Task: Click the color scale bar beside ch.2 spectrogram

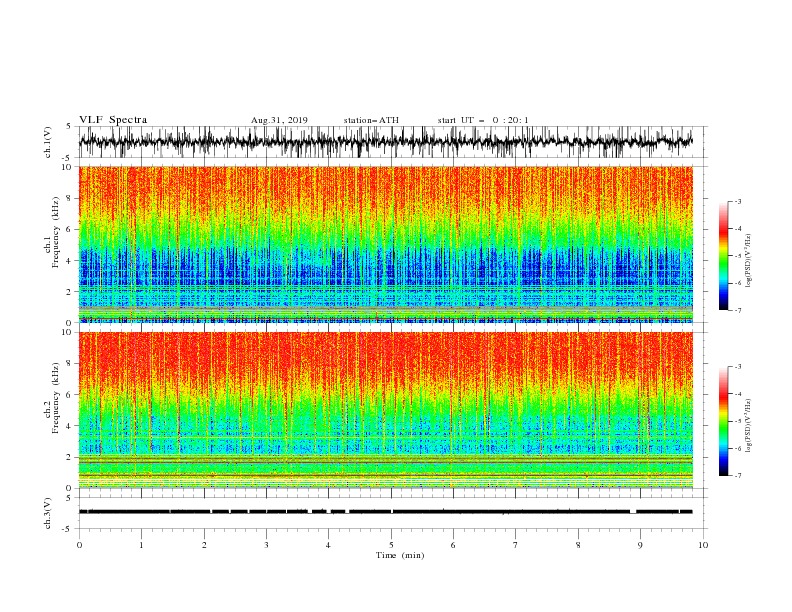Action: 723,421
